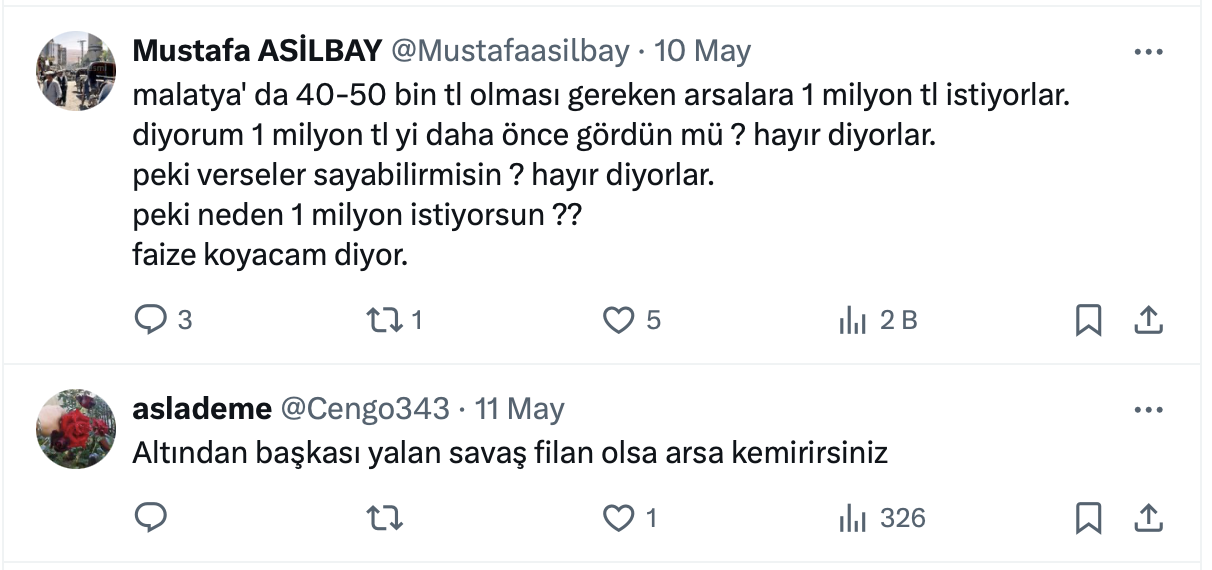Open the 11 May timestamp link
The height and width of the screenshot is (570, 1212).
(x=520, y=409)
